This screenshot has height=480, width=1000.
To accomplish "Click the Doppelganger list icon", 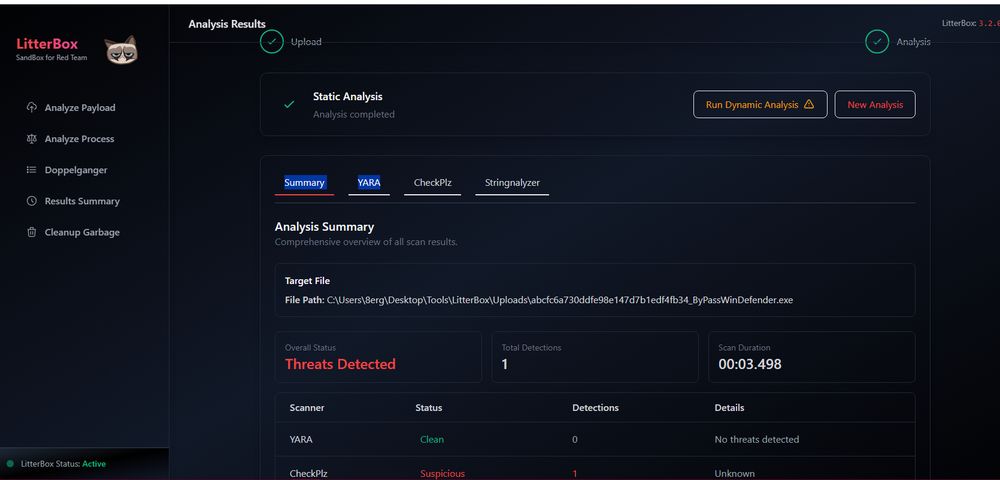I will pos(31,170).
